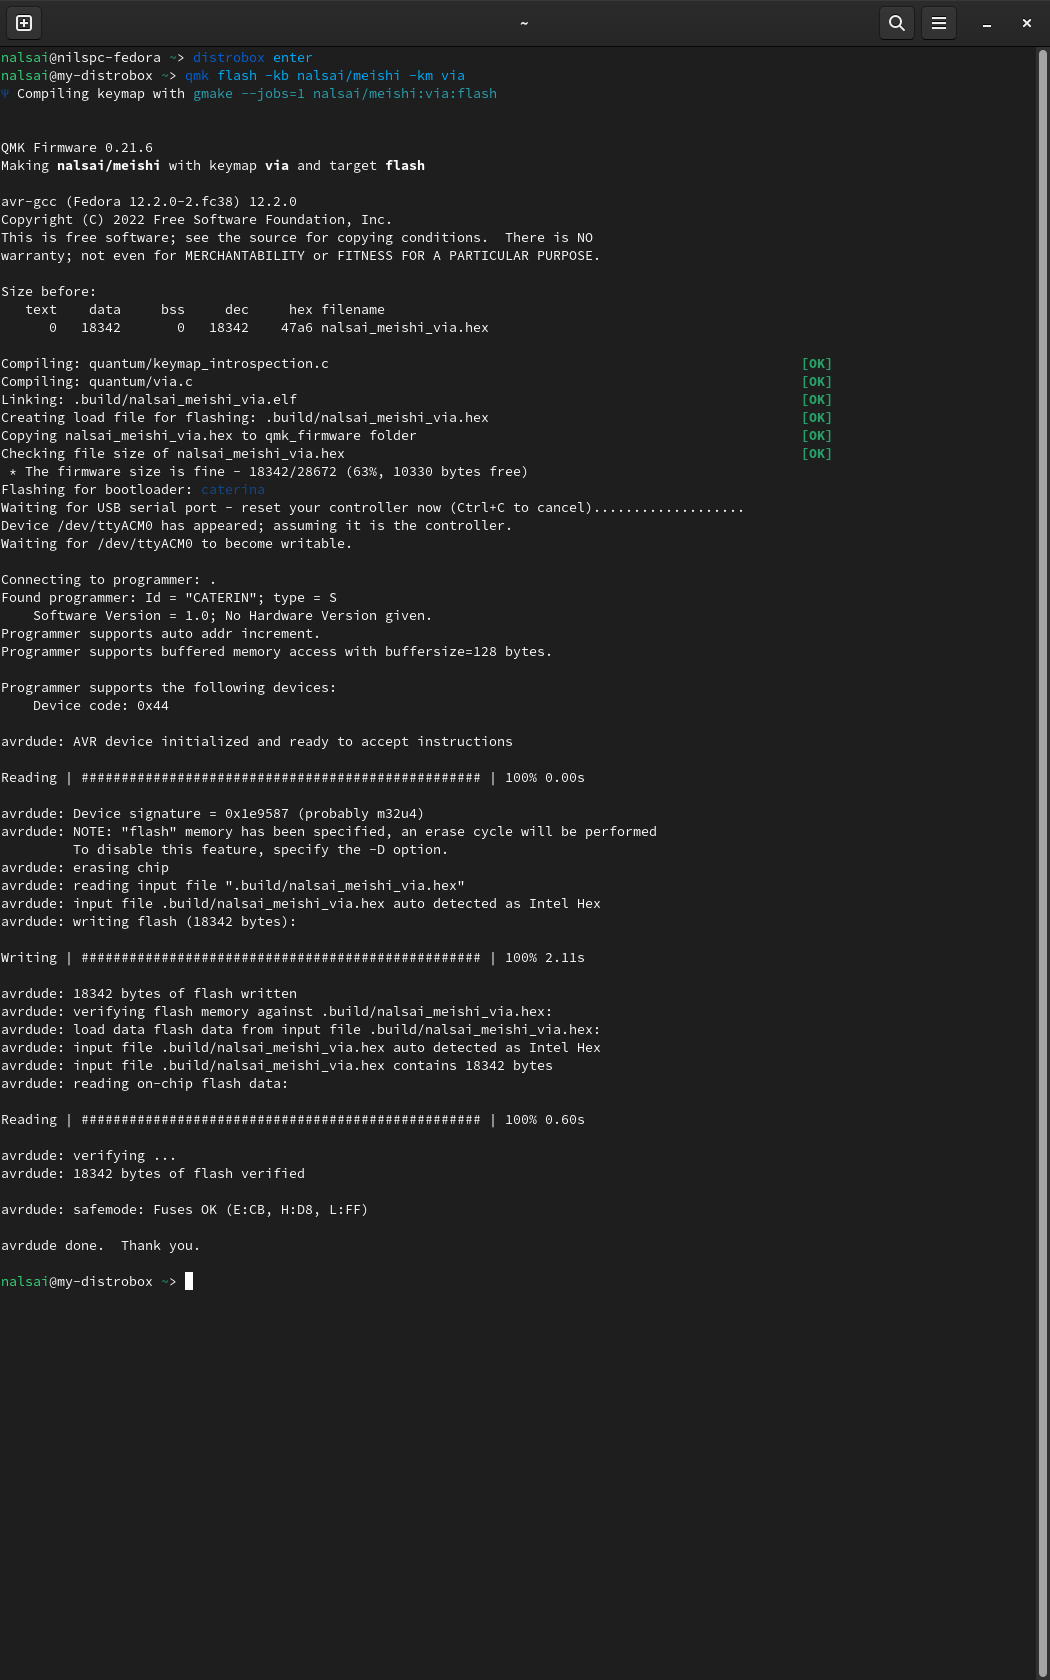Image resolution: width=1050 pixels, height=1680 pixels.
Task: Click the search magnifier icon
Action: coord(897,23)
